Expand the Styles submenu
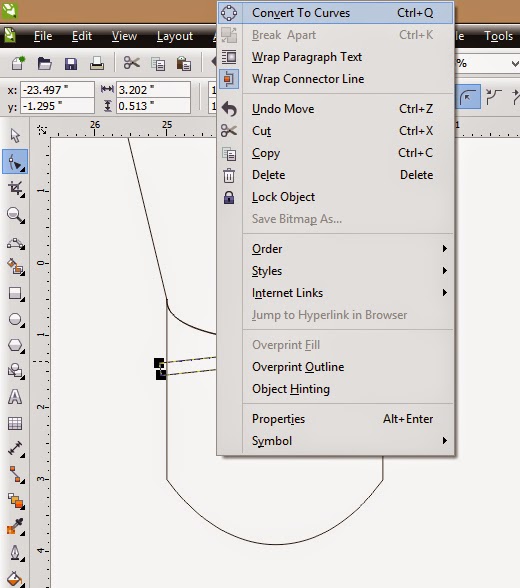520x588 pixels. tap(336, 271)
